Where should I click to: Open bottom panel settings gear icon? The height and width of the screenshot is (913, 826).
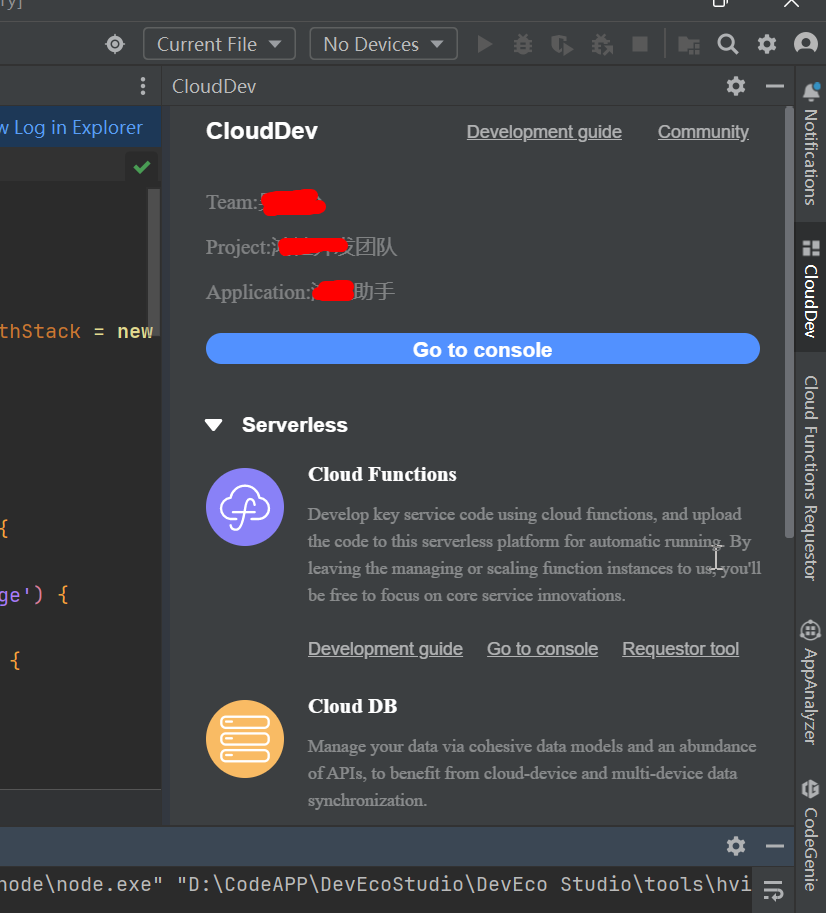pyautogui.click(x=736, y=846)
